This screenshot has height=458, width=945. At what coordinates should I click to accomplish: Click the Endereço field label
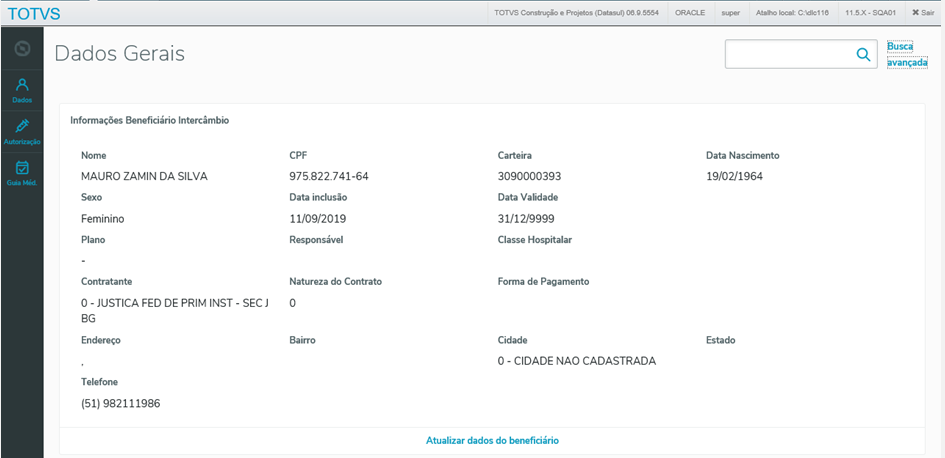point(101,340)
